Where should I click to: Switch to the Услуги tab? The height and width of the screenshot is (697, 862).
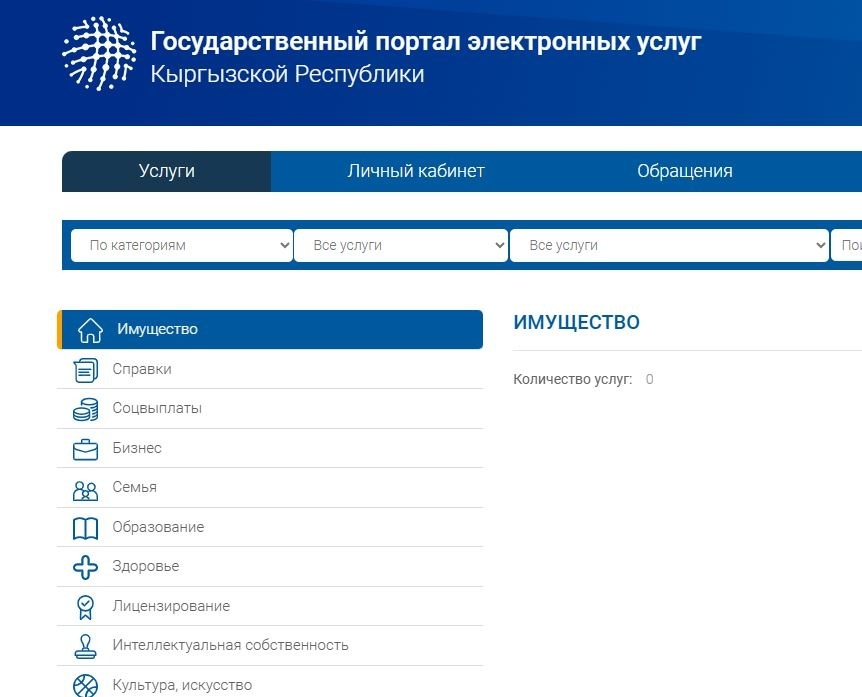(166, 171)
